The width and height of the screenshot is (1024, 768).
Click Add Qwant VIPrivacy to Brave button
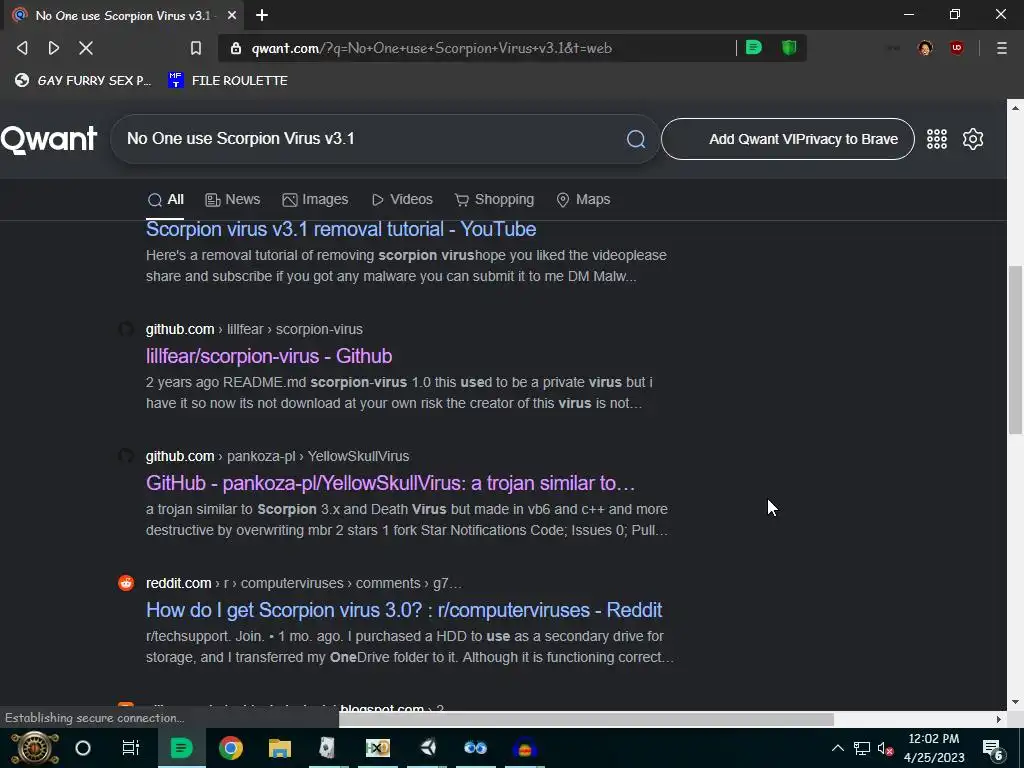tap(788, 138)
